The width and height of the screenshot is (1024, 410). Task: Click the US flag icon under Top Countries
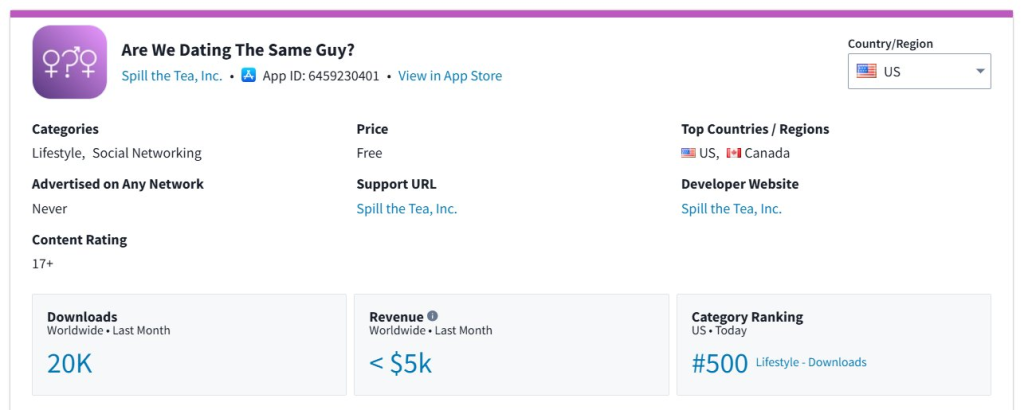click(688, 153)
